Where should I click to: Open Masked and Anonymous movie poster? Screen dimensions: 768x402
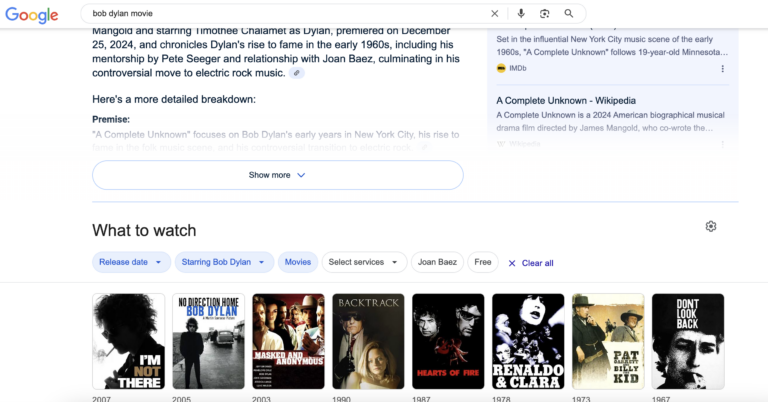[x=288, y=341]
